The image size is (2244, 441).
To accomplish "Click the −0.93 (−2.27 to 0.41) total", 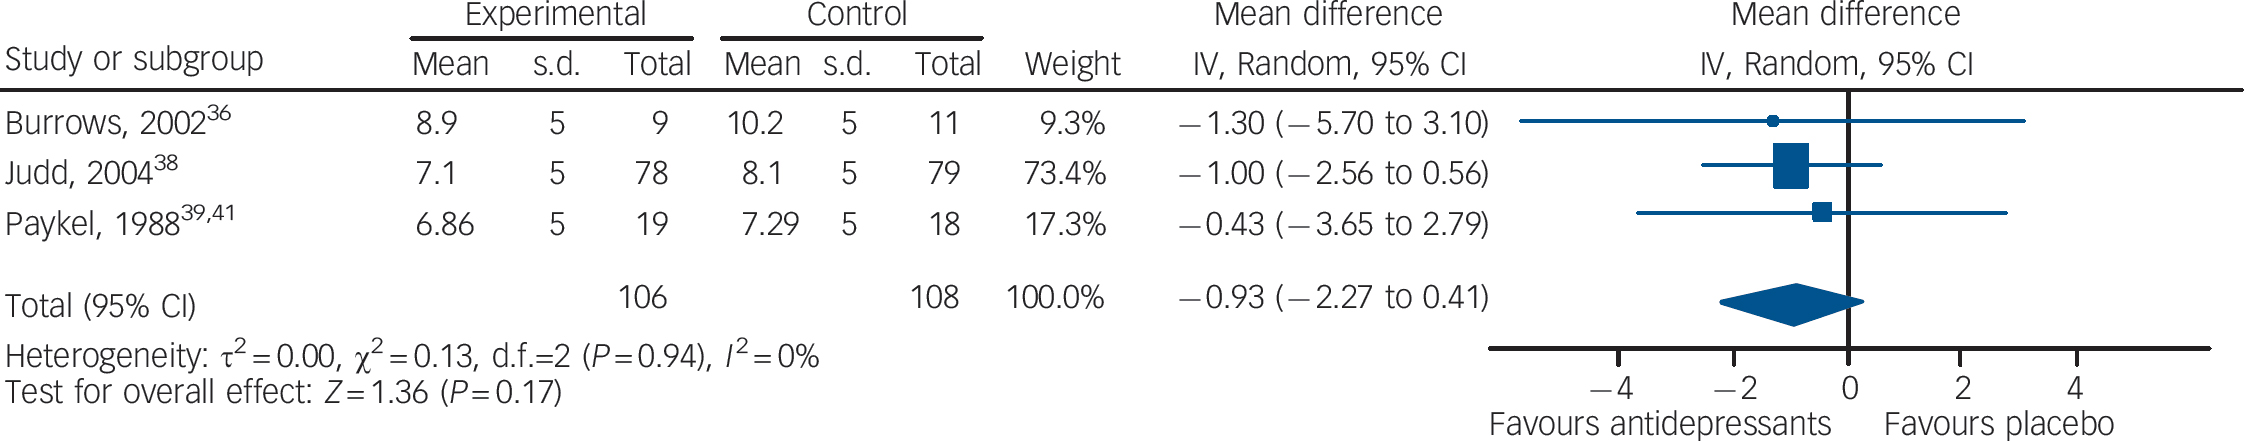I will [x=1333, y=298].
